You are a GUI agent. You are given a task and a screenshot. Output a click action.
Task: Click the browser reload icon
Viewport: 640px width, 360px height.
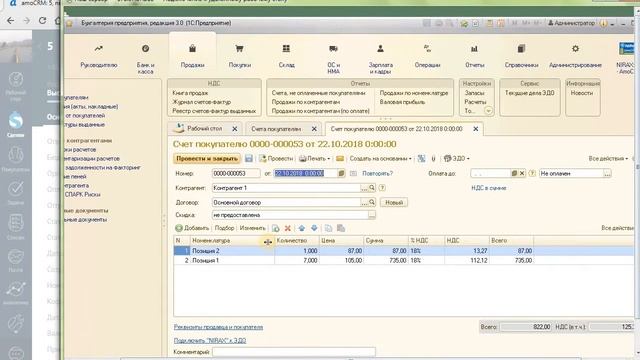42,20
